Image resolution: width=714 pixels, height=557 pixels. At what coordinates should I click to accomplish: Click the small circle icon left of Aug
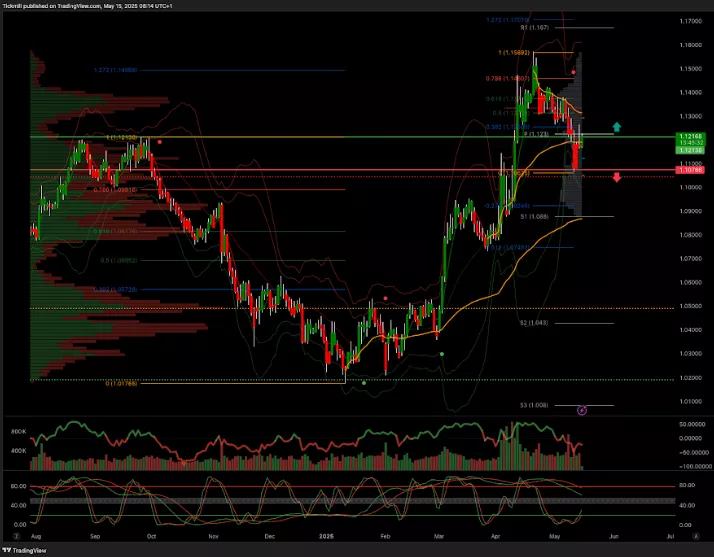(x=6, y=537)
